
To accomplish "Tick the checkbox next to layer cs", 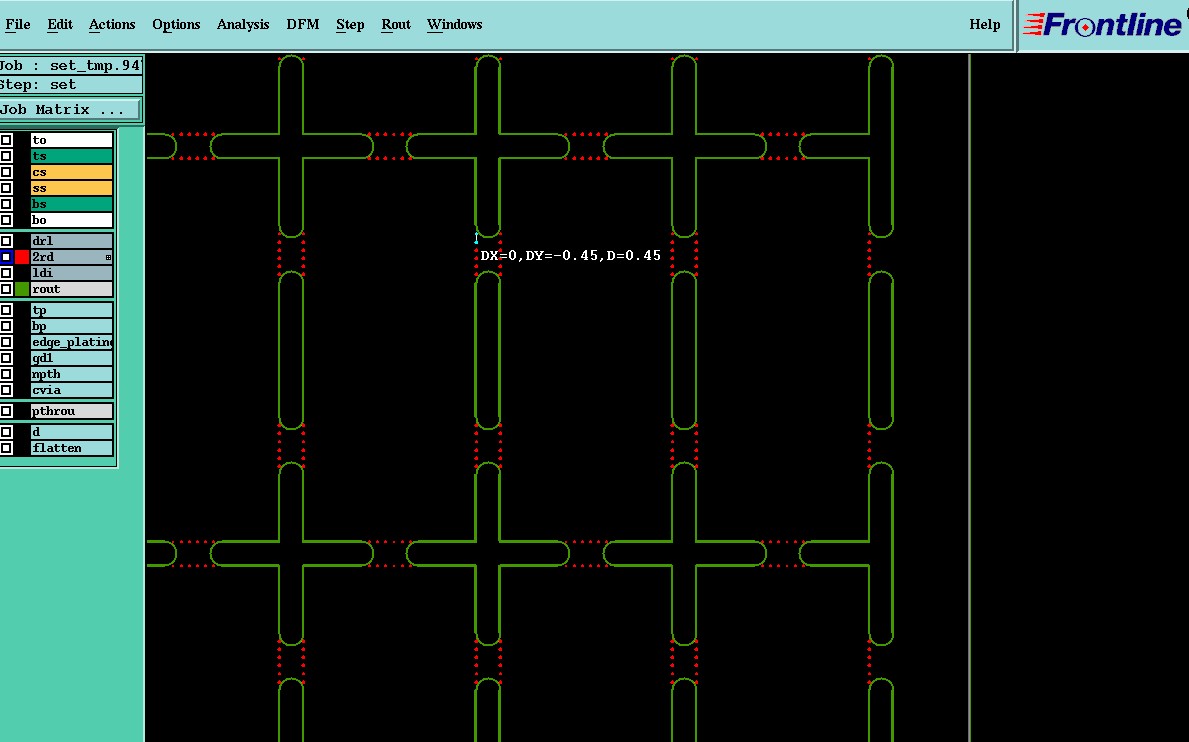I will click(6, 172).
